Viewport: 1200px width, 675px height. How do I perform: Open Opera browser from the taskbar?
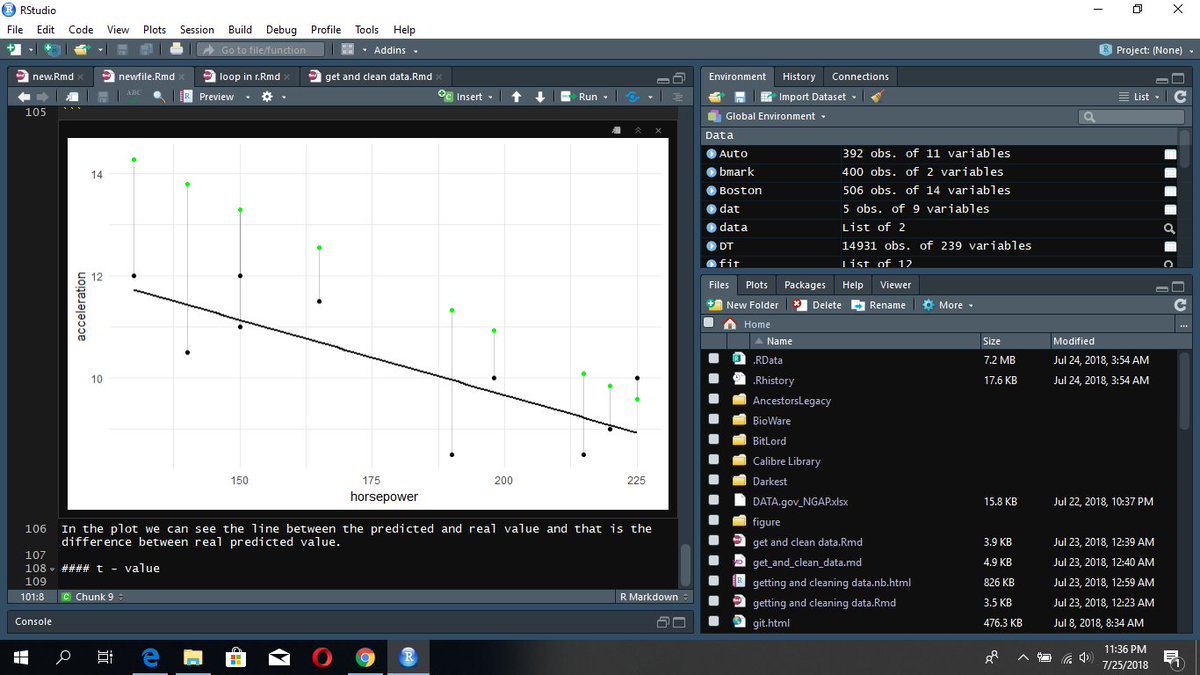322,656
